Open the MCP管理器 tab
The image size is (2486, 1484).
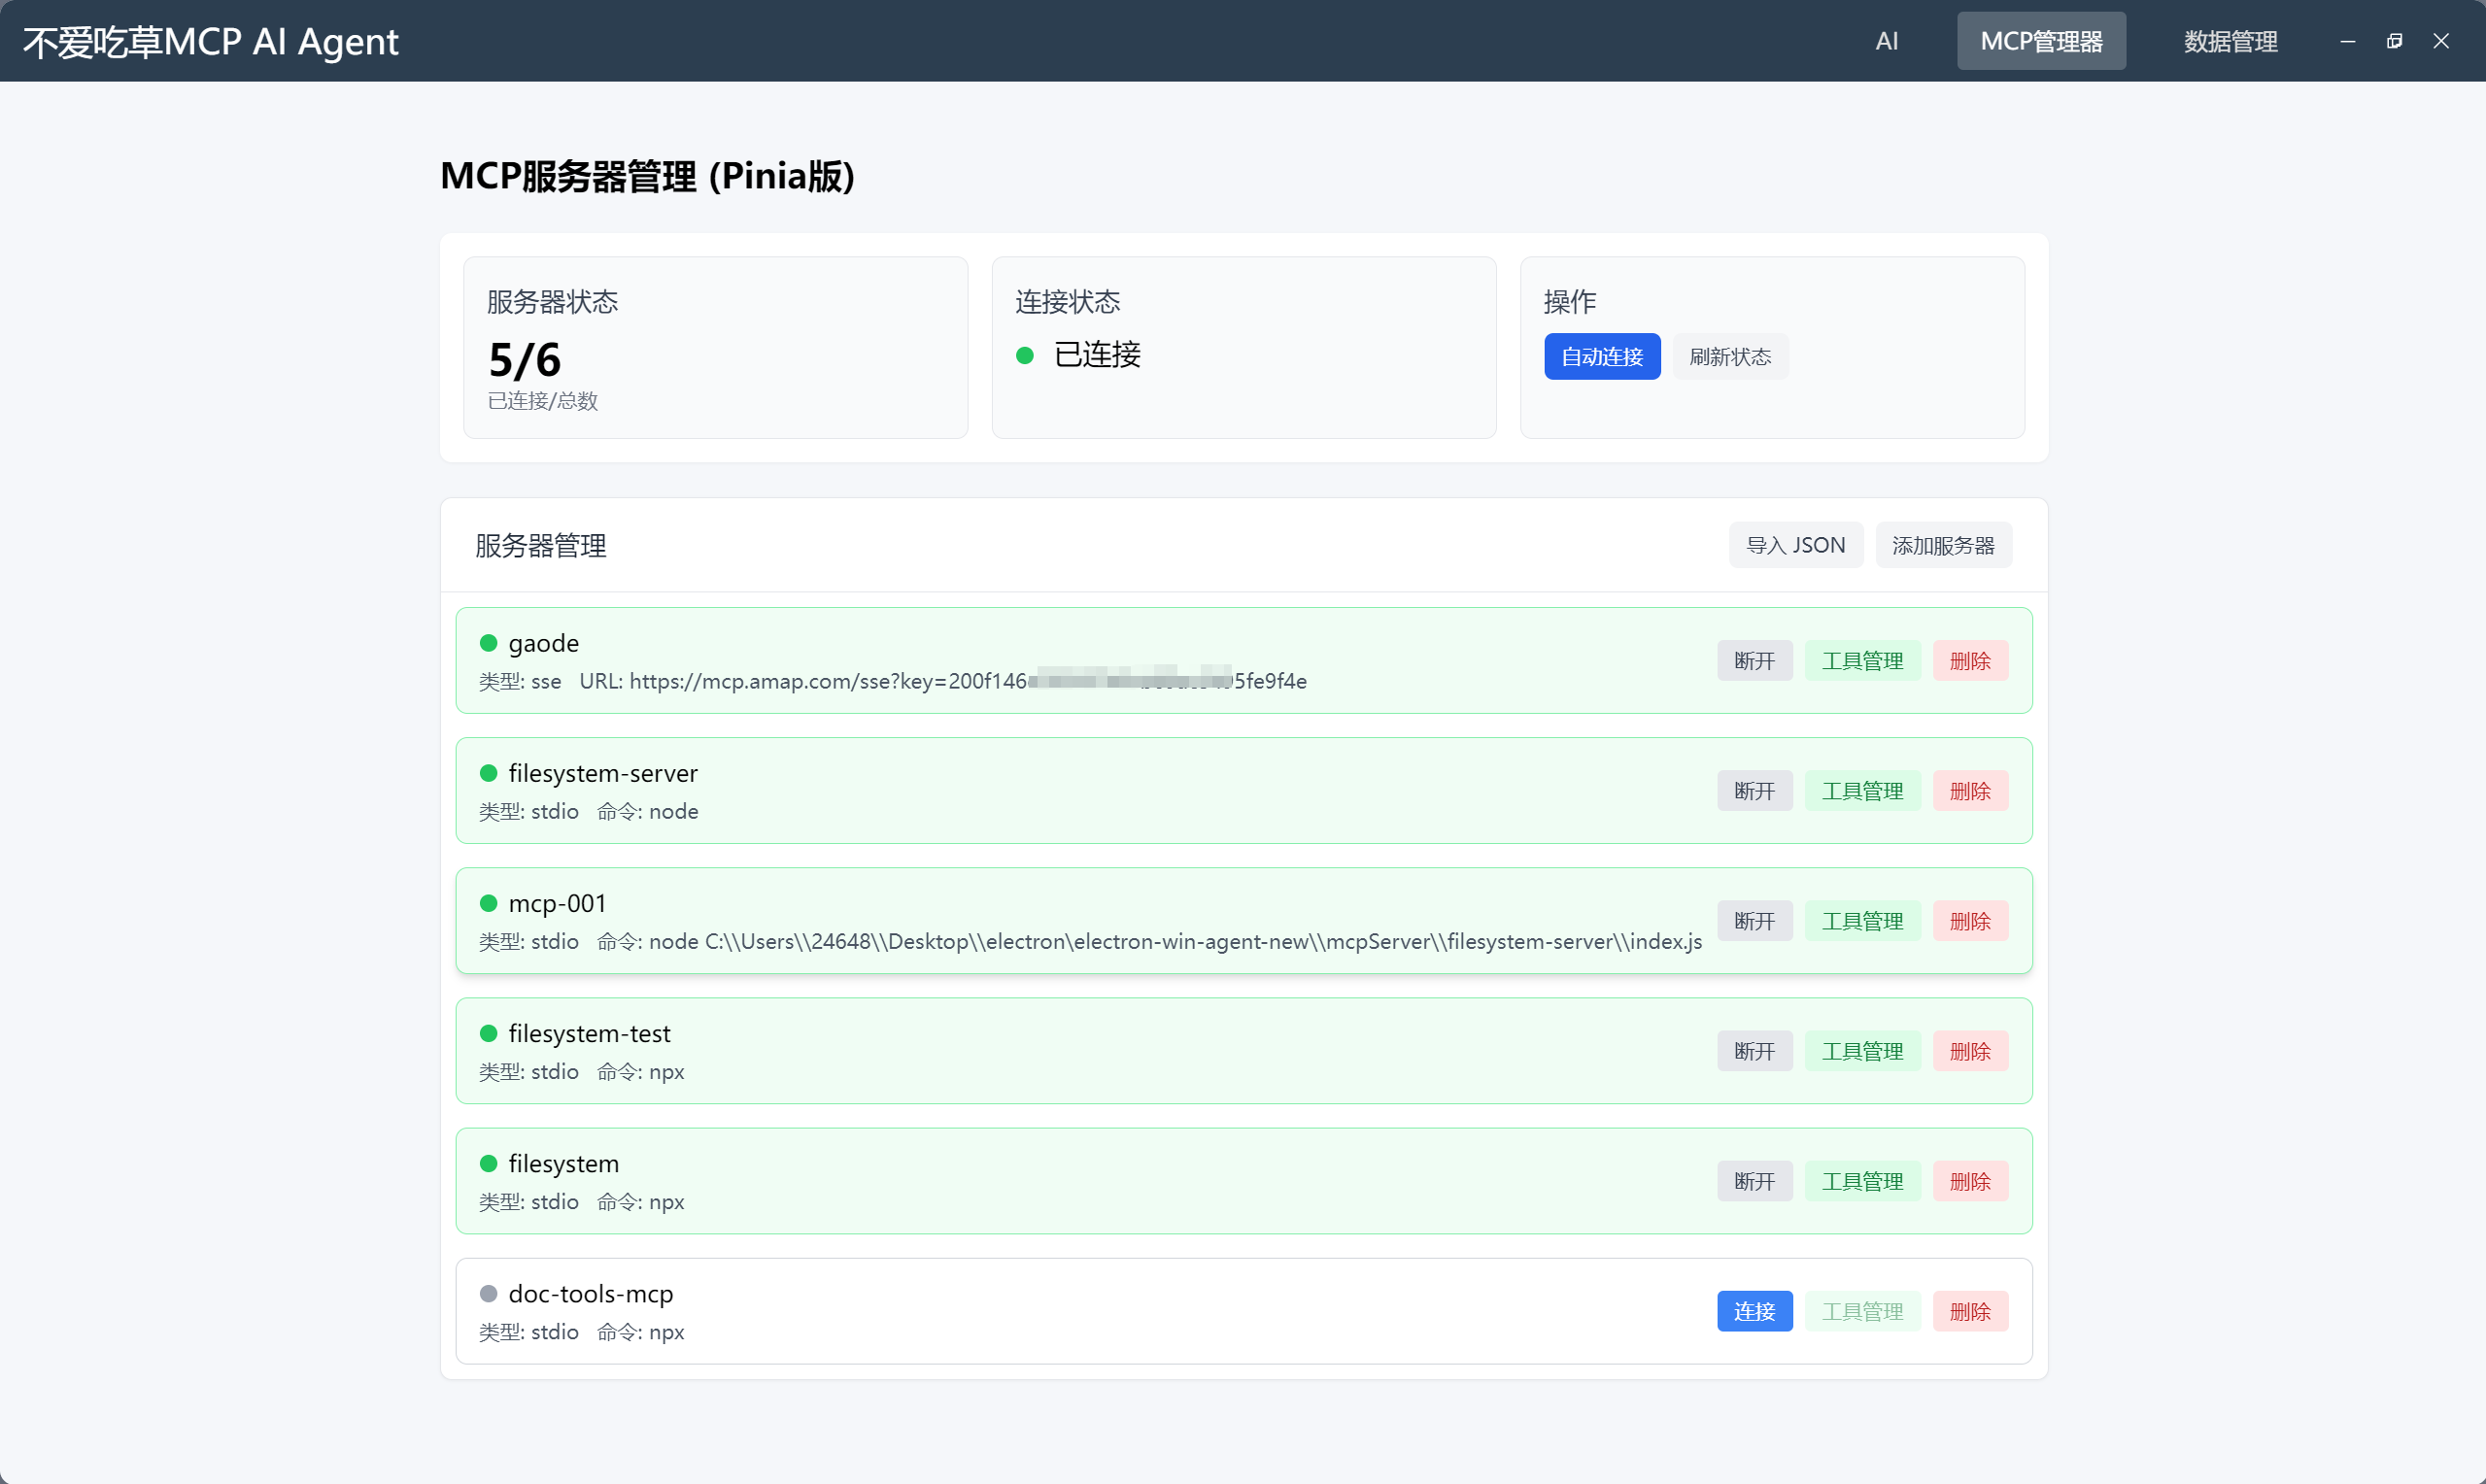tap(2041, 41)
